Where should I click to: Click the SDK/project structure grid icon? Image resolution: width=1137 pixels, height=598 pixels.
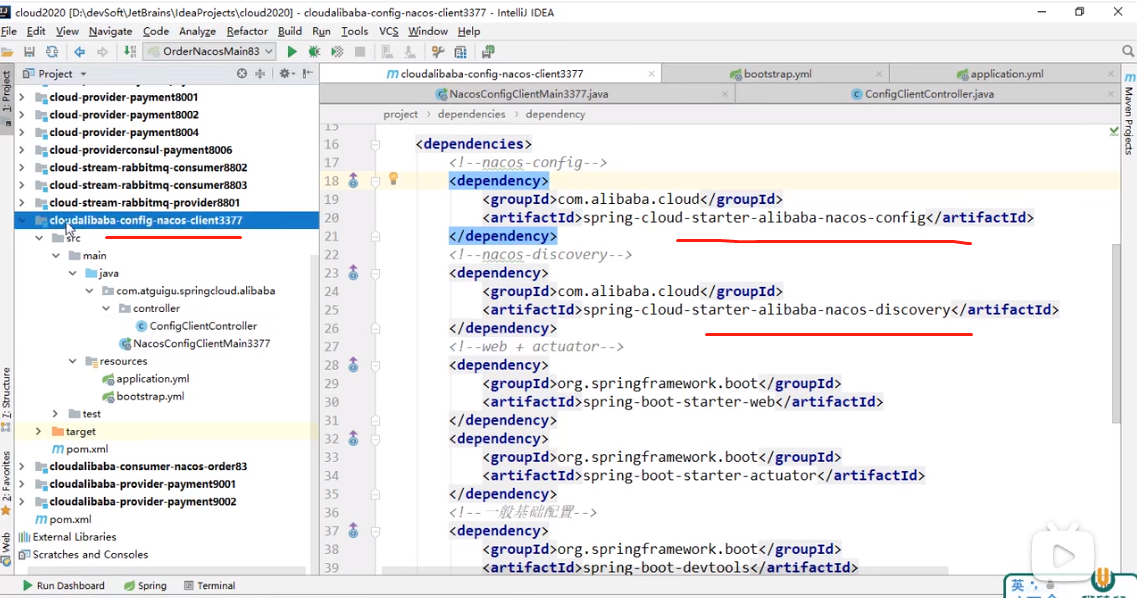[460, 52]
